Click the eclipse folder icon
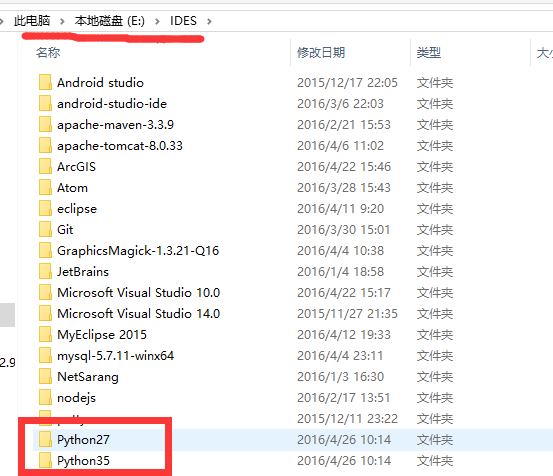 [45, 208]
